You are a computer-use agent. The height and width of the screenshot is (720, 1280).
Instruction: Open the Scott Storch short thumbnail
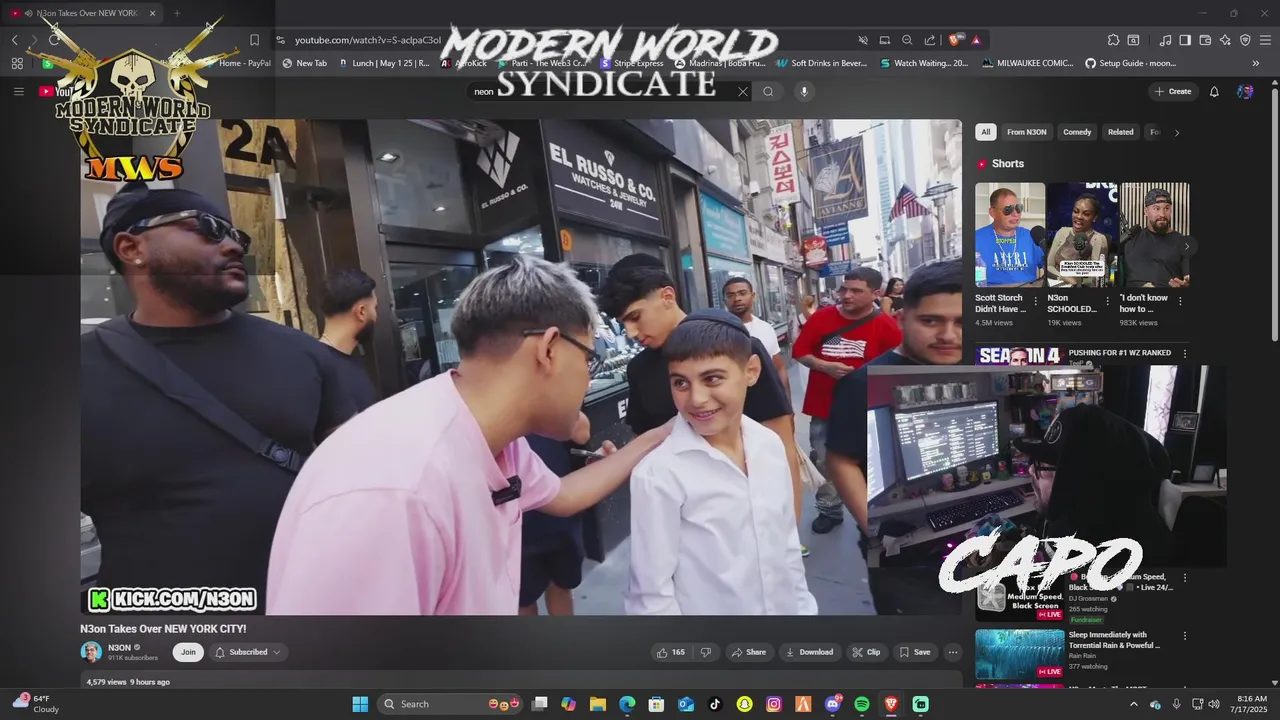pos(1010,234)
